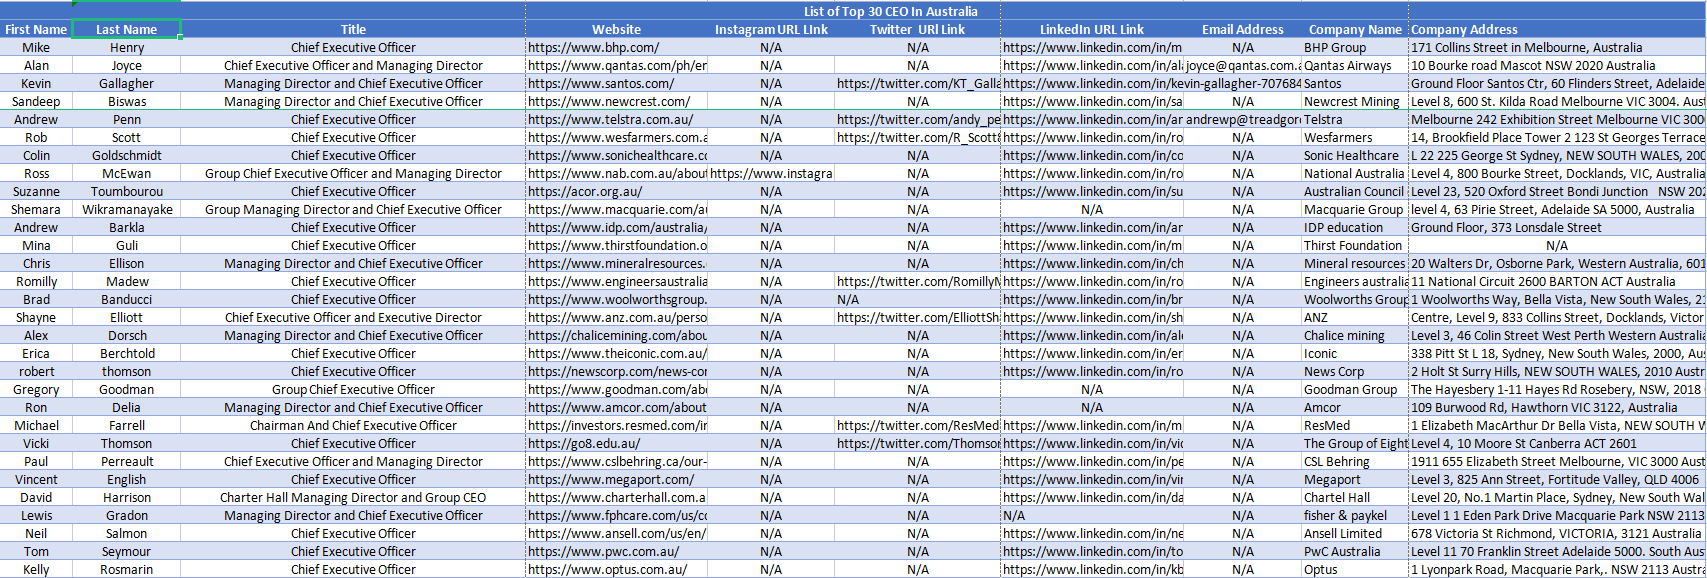Viewport: 1707px width, 578px height.
Task: Open the santos.com website link
Action: point(601,83)
